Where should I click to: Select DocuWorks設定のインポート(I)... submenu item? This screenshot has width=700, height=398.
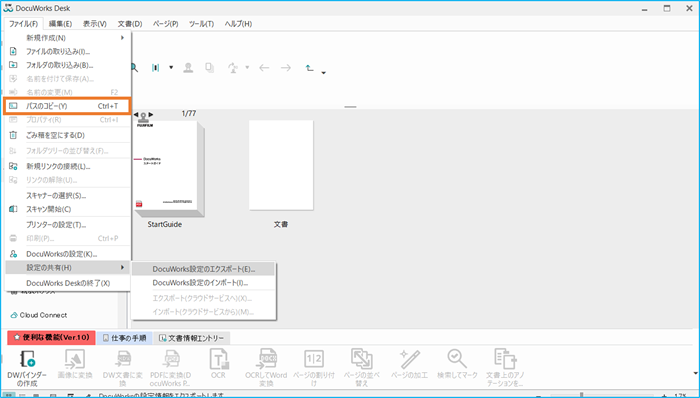pos(204,283)
